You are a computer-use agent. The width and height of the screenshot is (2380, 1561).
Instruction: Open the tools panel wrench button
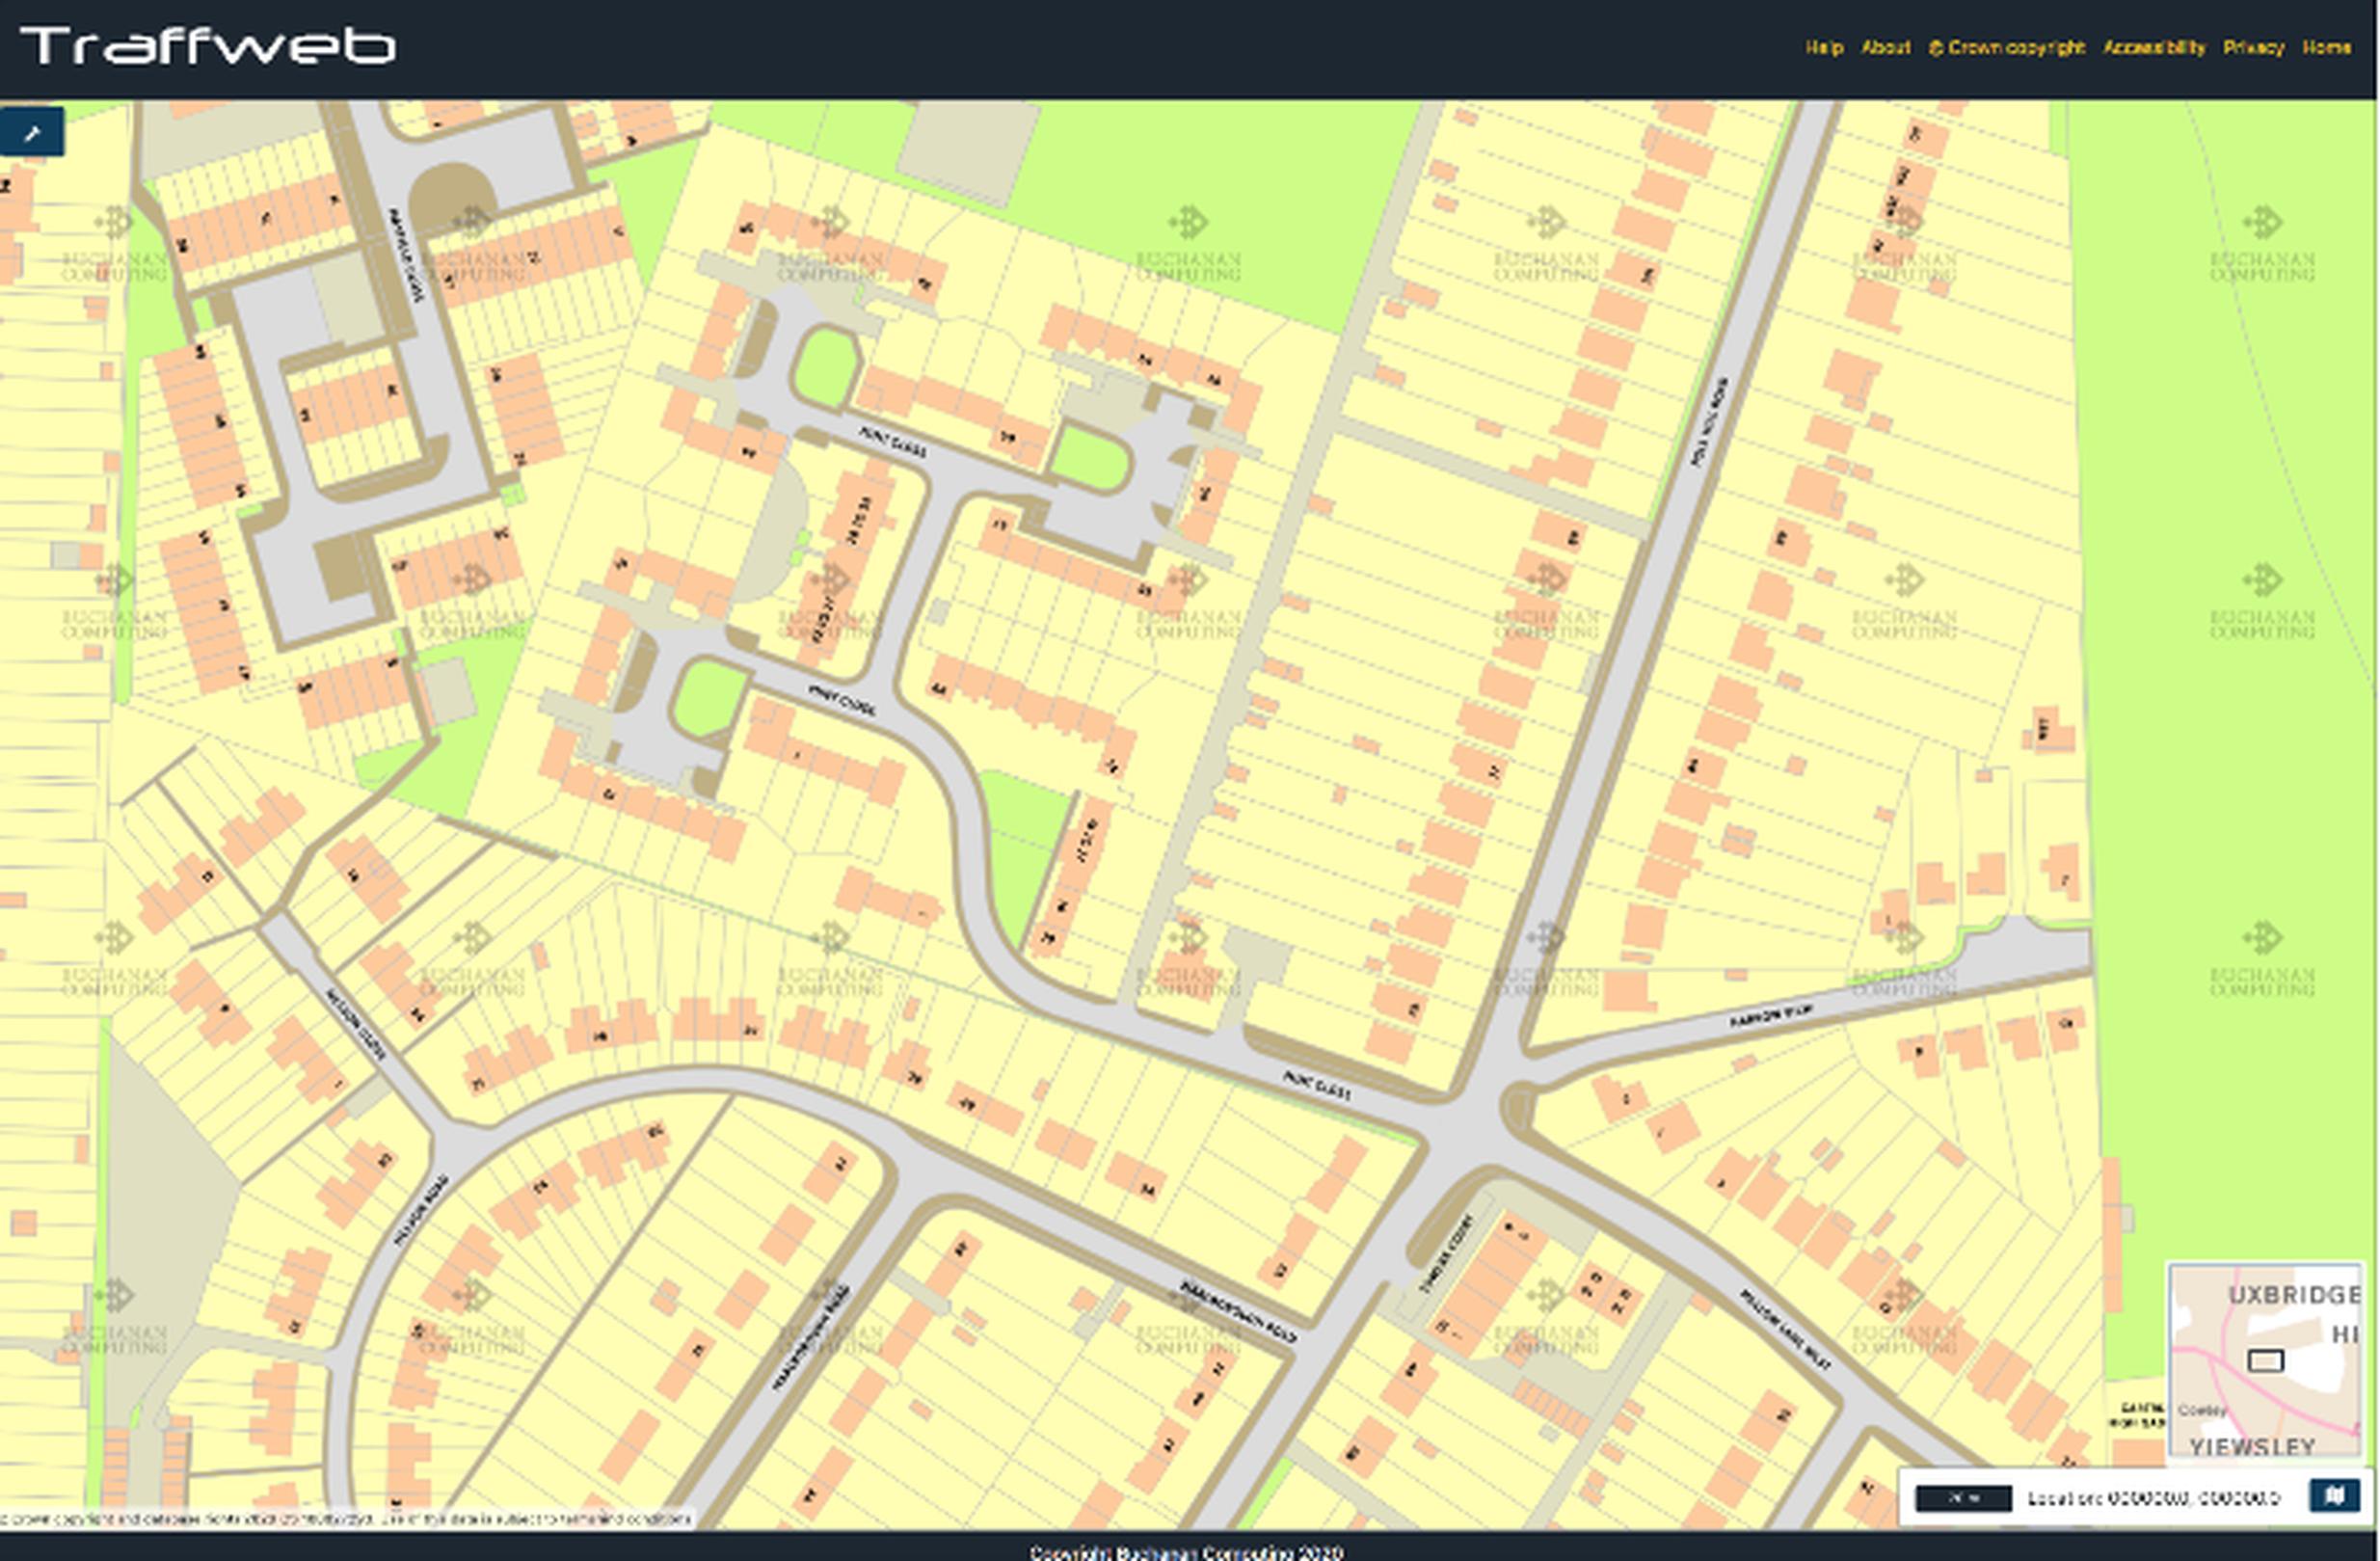(32, 133)
